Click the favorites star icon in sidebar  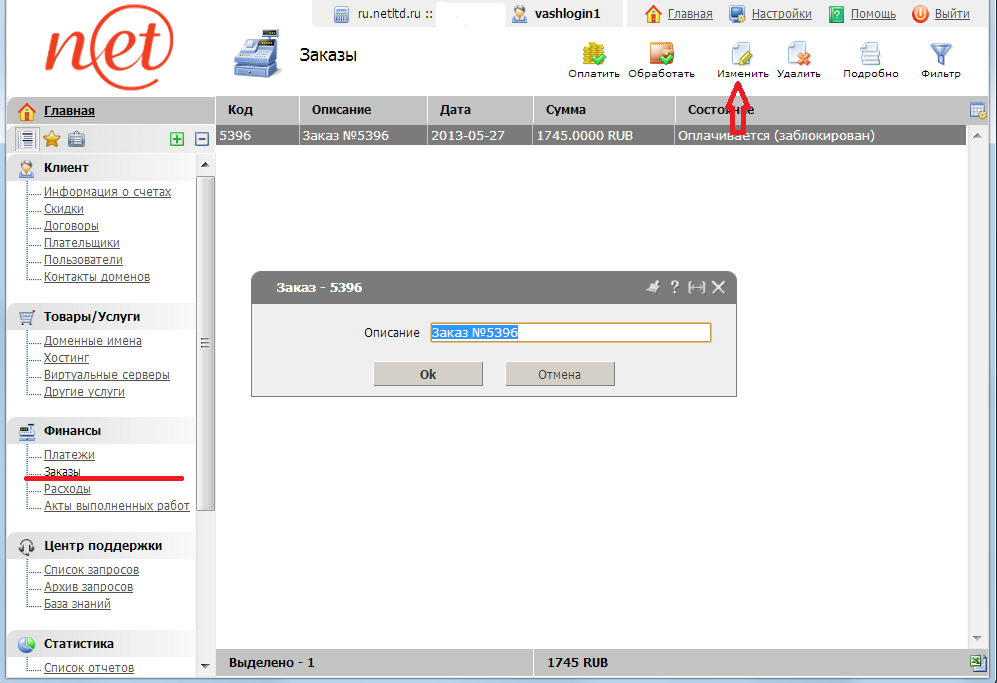point(52,139)
